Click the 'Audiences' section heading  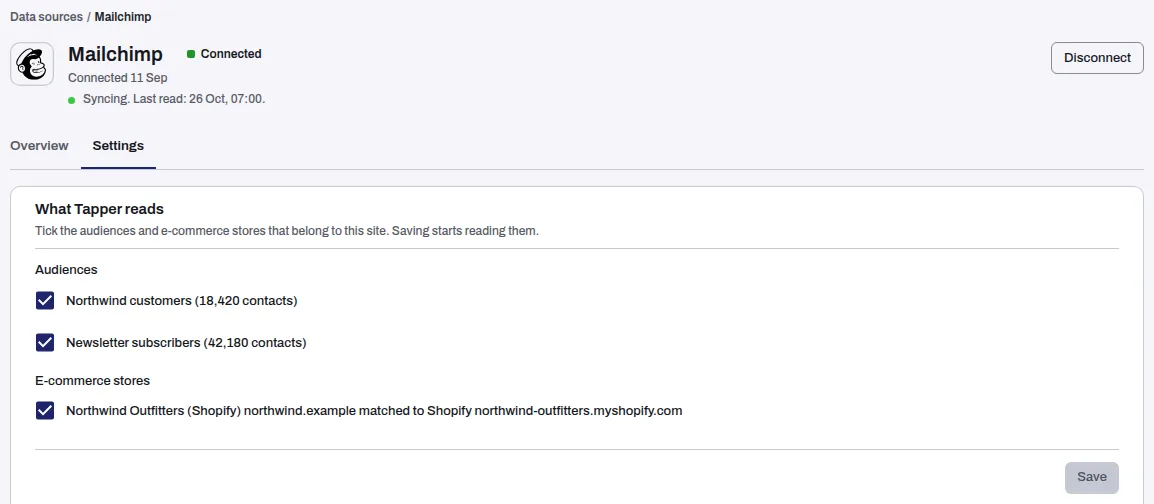[66, 269]
